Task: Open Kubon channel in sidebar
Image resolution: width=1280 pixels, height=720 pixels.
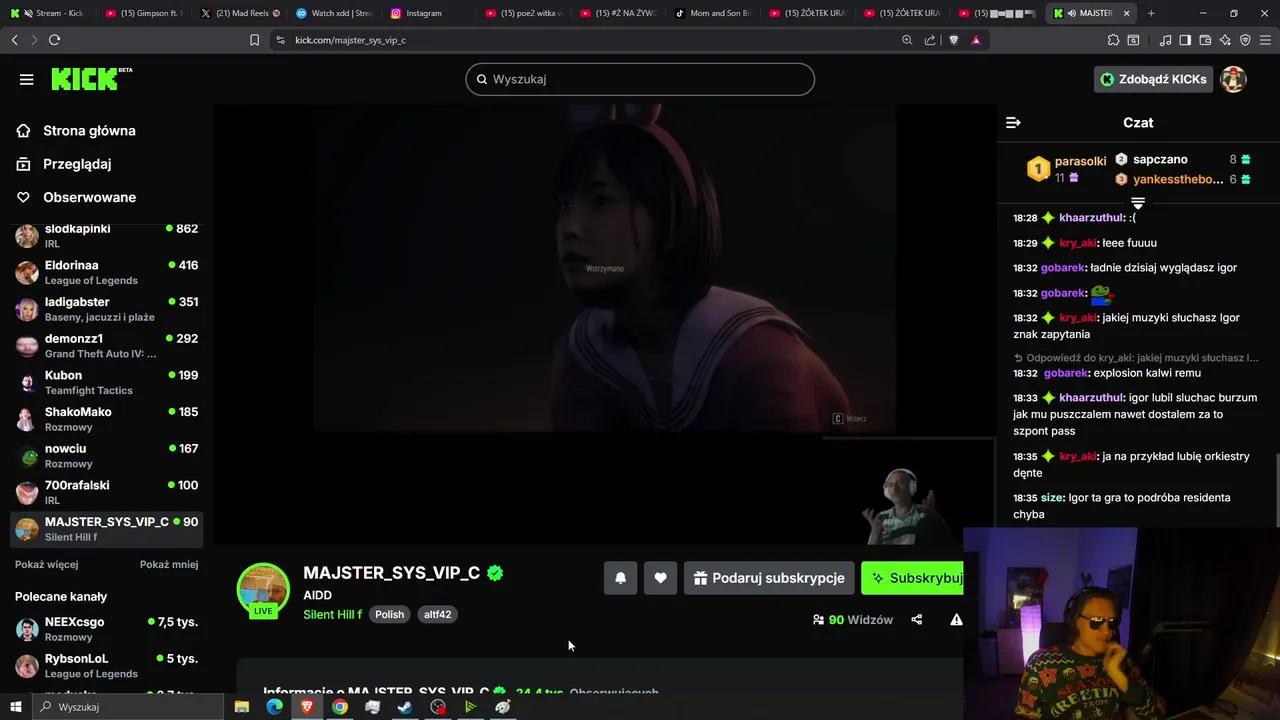Action: pyautogui.click(x=106, y=382)
